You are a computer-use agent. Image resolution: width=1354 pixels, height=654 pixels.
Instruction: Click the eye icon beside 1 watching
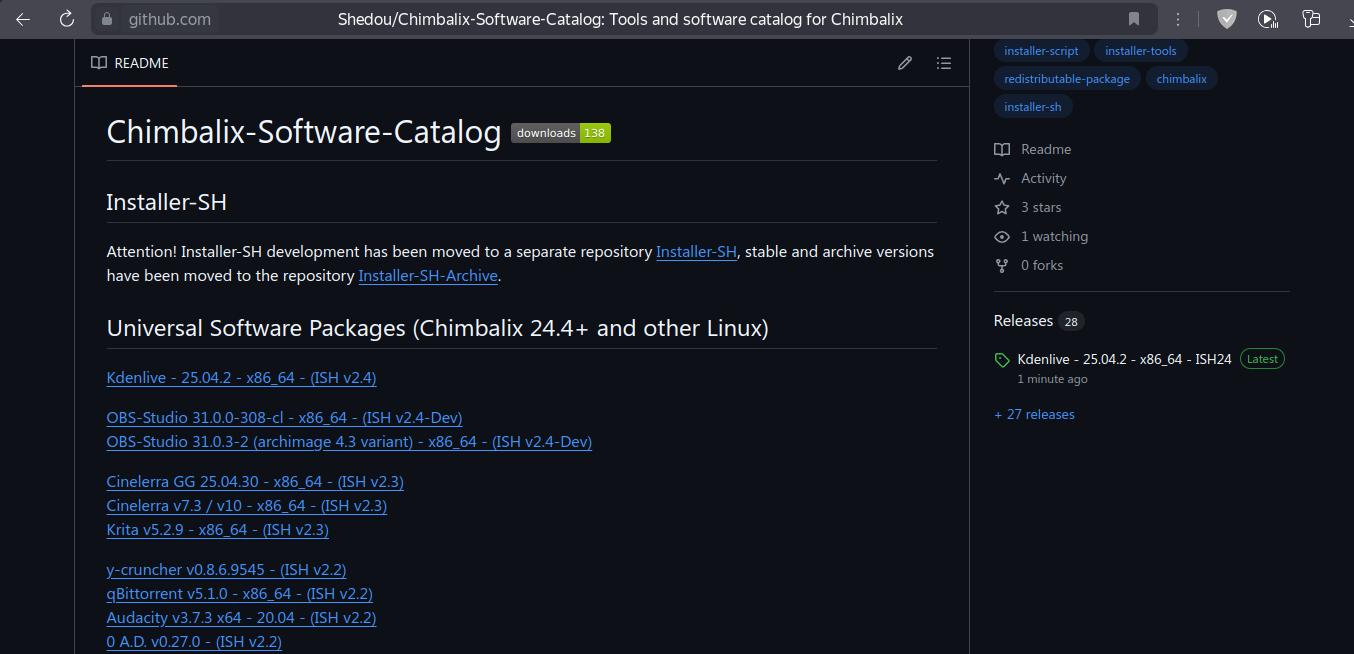(1002, 236)
